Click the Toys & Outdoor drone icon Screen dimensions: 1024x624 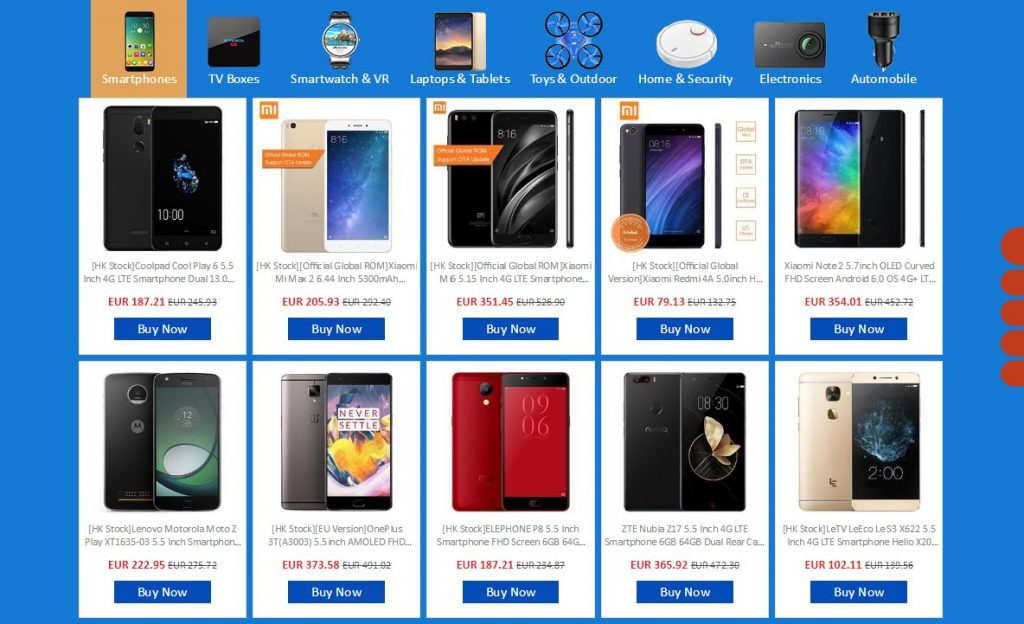[x=573, y=40]
